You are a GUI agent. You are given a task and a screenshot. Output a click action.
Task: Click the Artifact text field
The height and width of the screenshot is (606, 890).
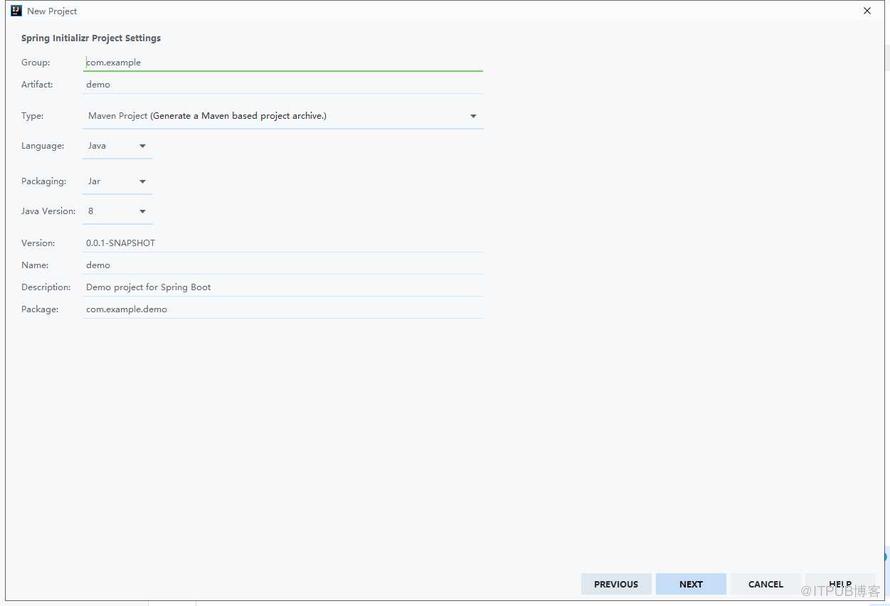click(283, 85)
